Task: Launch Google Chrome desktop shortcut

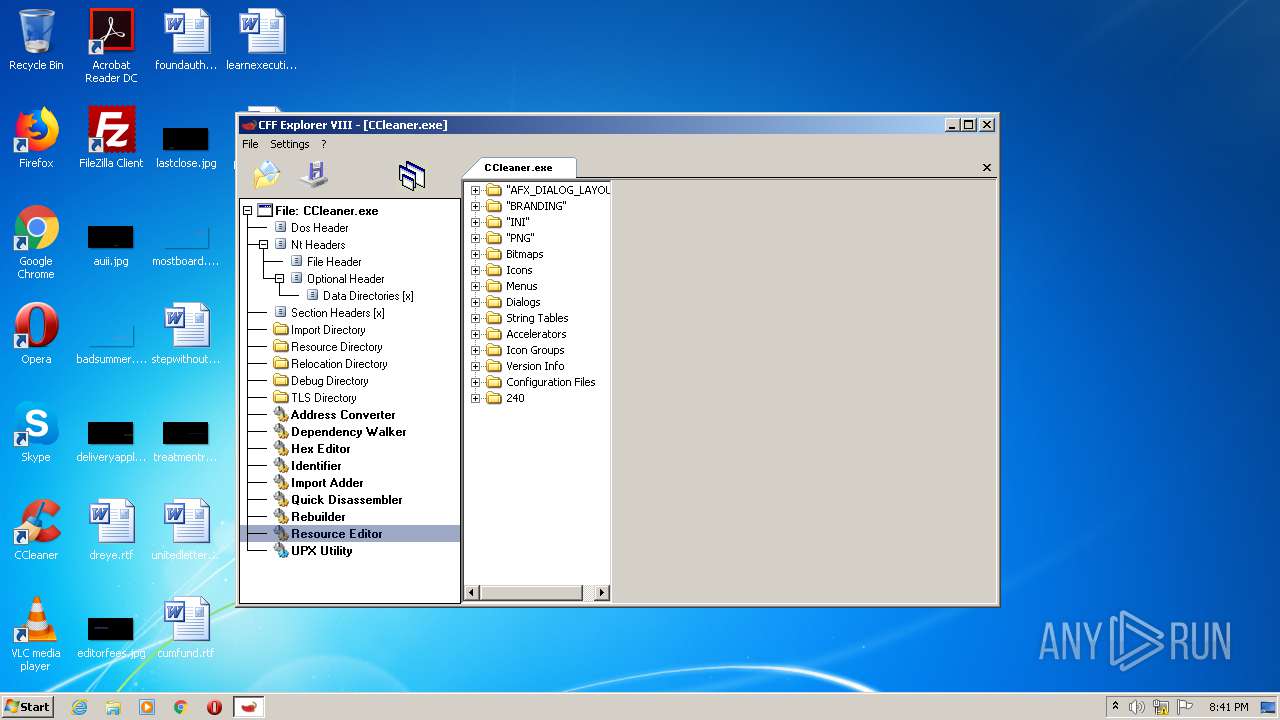Action: click(x=36, y=242)
